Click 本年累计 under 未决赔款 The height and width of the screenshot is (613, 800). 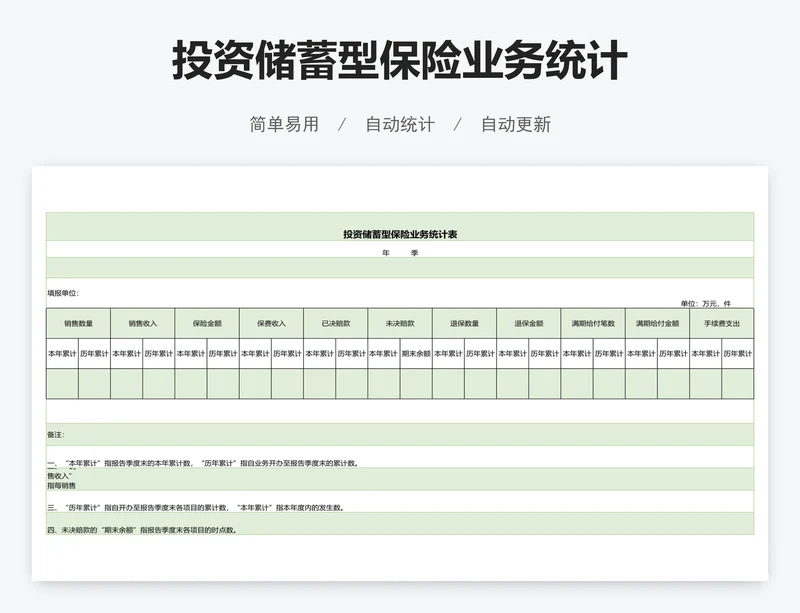pos(384,353)
